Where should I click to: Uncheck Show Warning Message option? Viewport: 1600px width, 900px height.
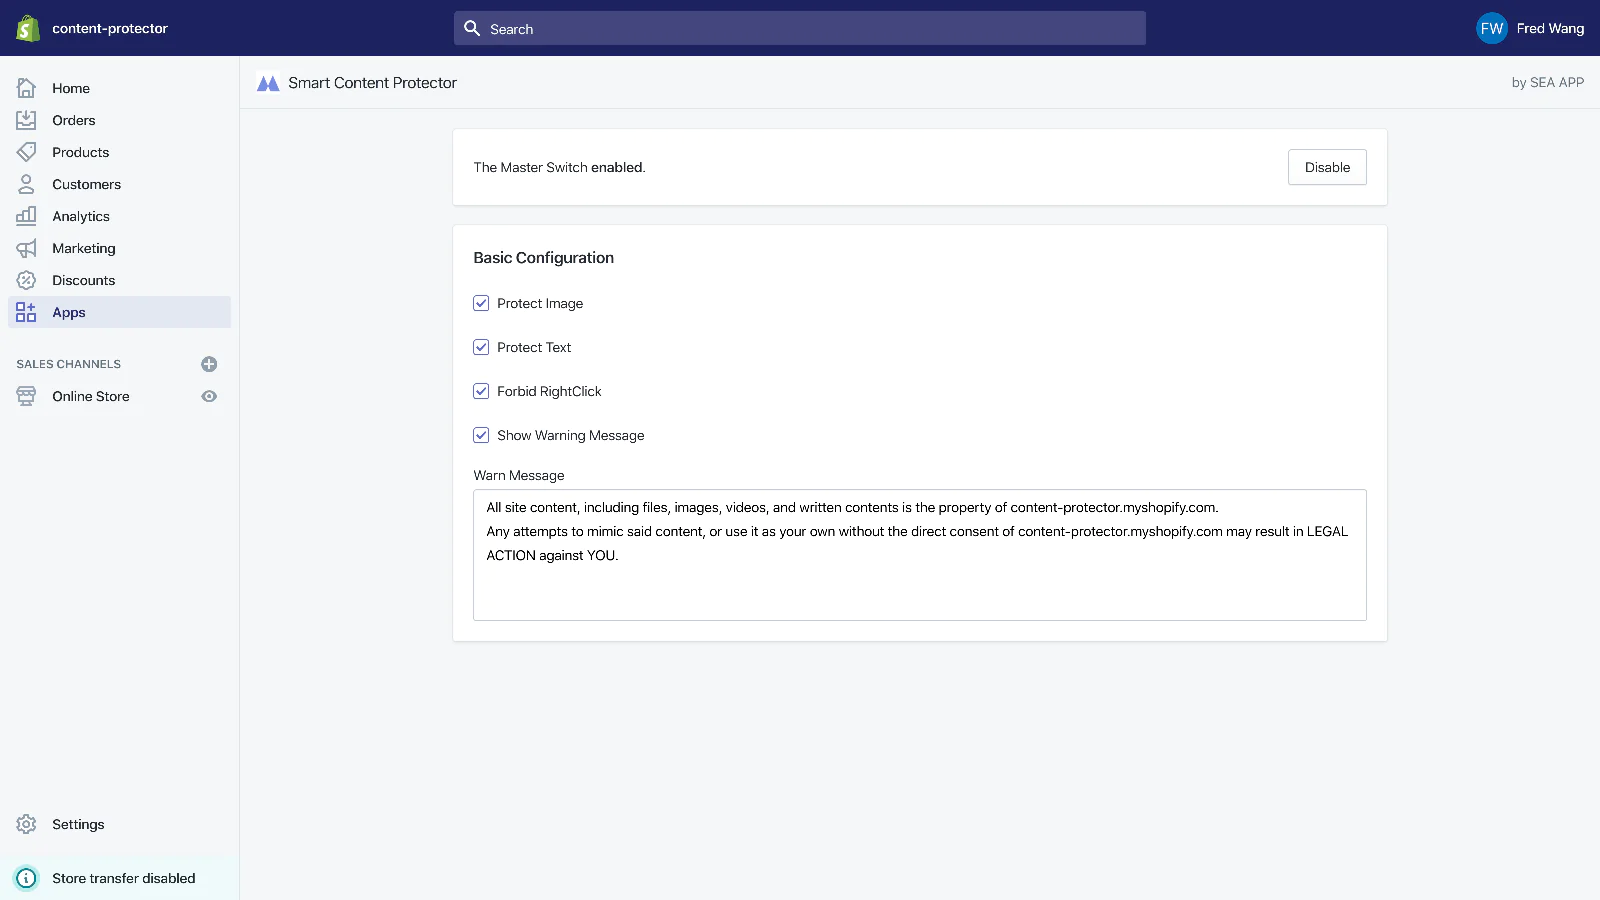[x=481, y=435]
